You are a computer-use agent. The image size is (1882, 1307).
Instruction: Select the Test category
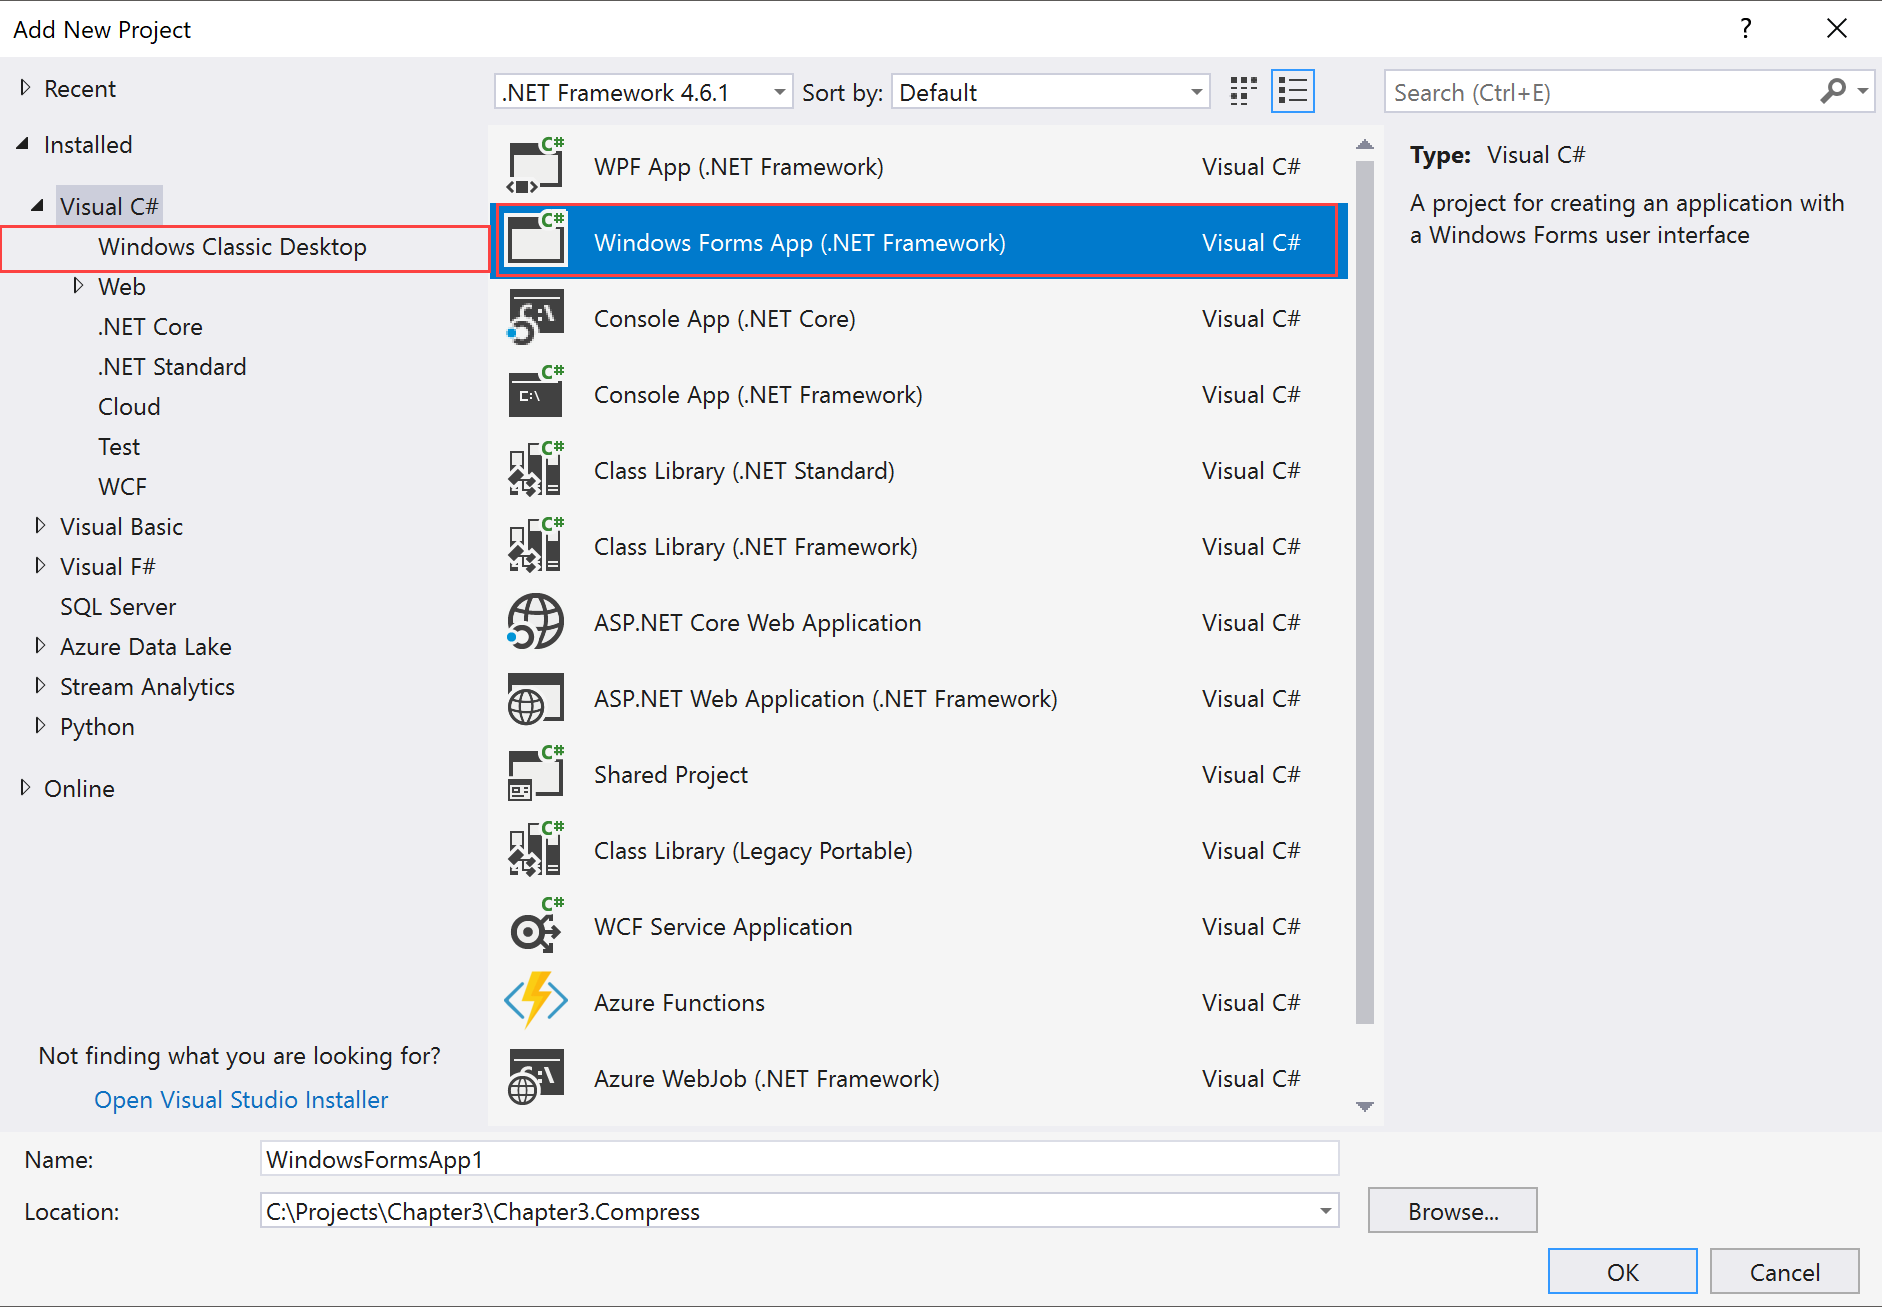[119, 447]
